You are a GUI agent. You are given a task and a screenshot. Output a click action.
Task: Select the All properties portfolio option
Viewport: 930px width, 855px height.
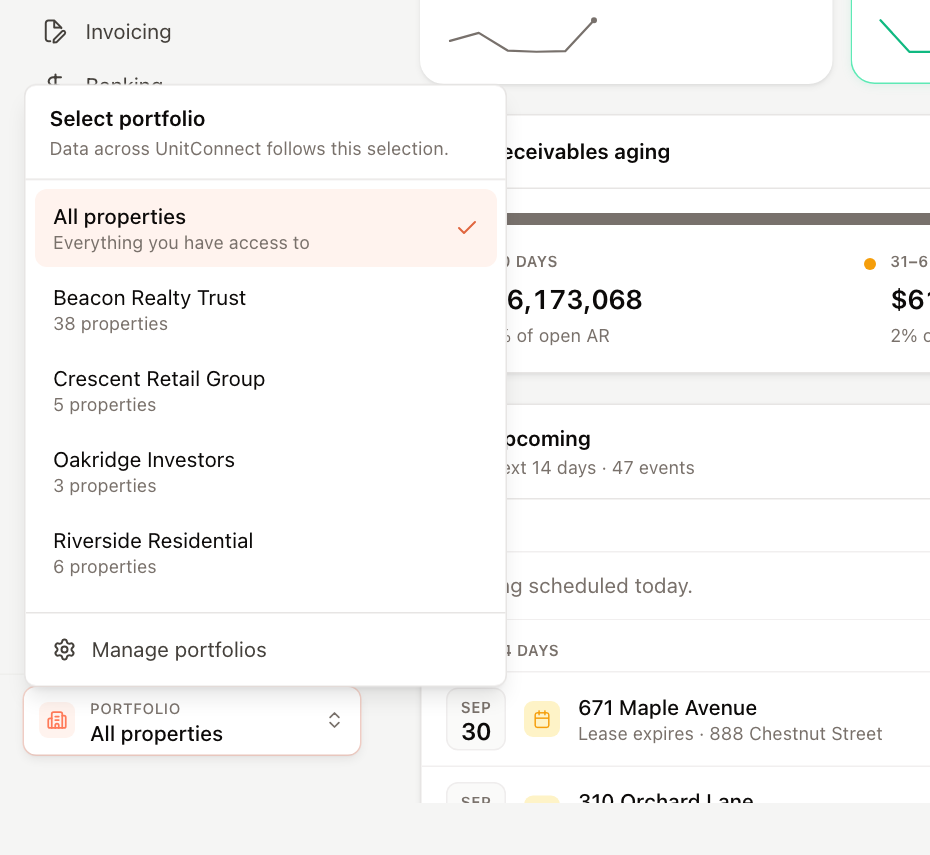[x=266, y=228]
